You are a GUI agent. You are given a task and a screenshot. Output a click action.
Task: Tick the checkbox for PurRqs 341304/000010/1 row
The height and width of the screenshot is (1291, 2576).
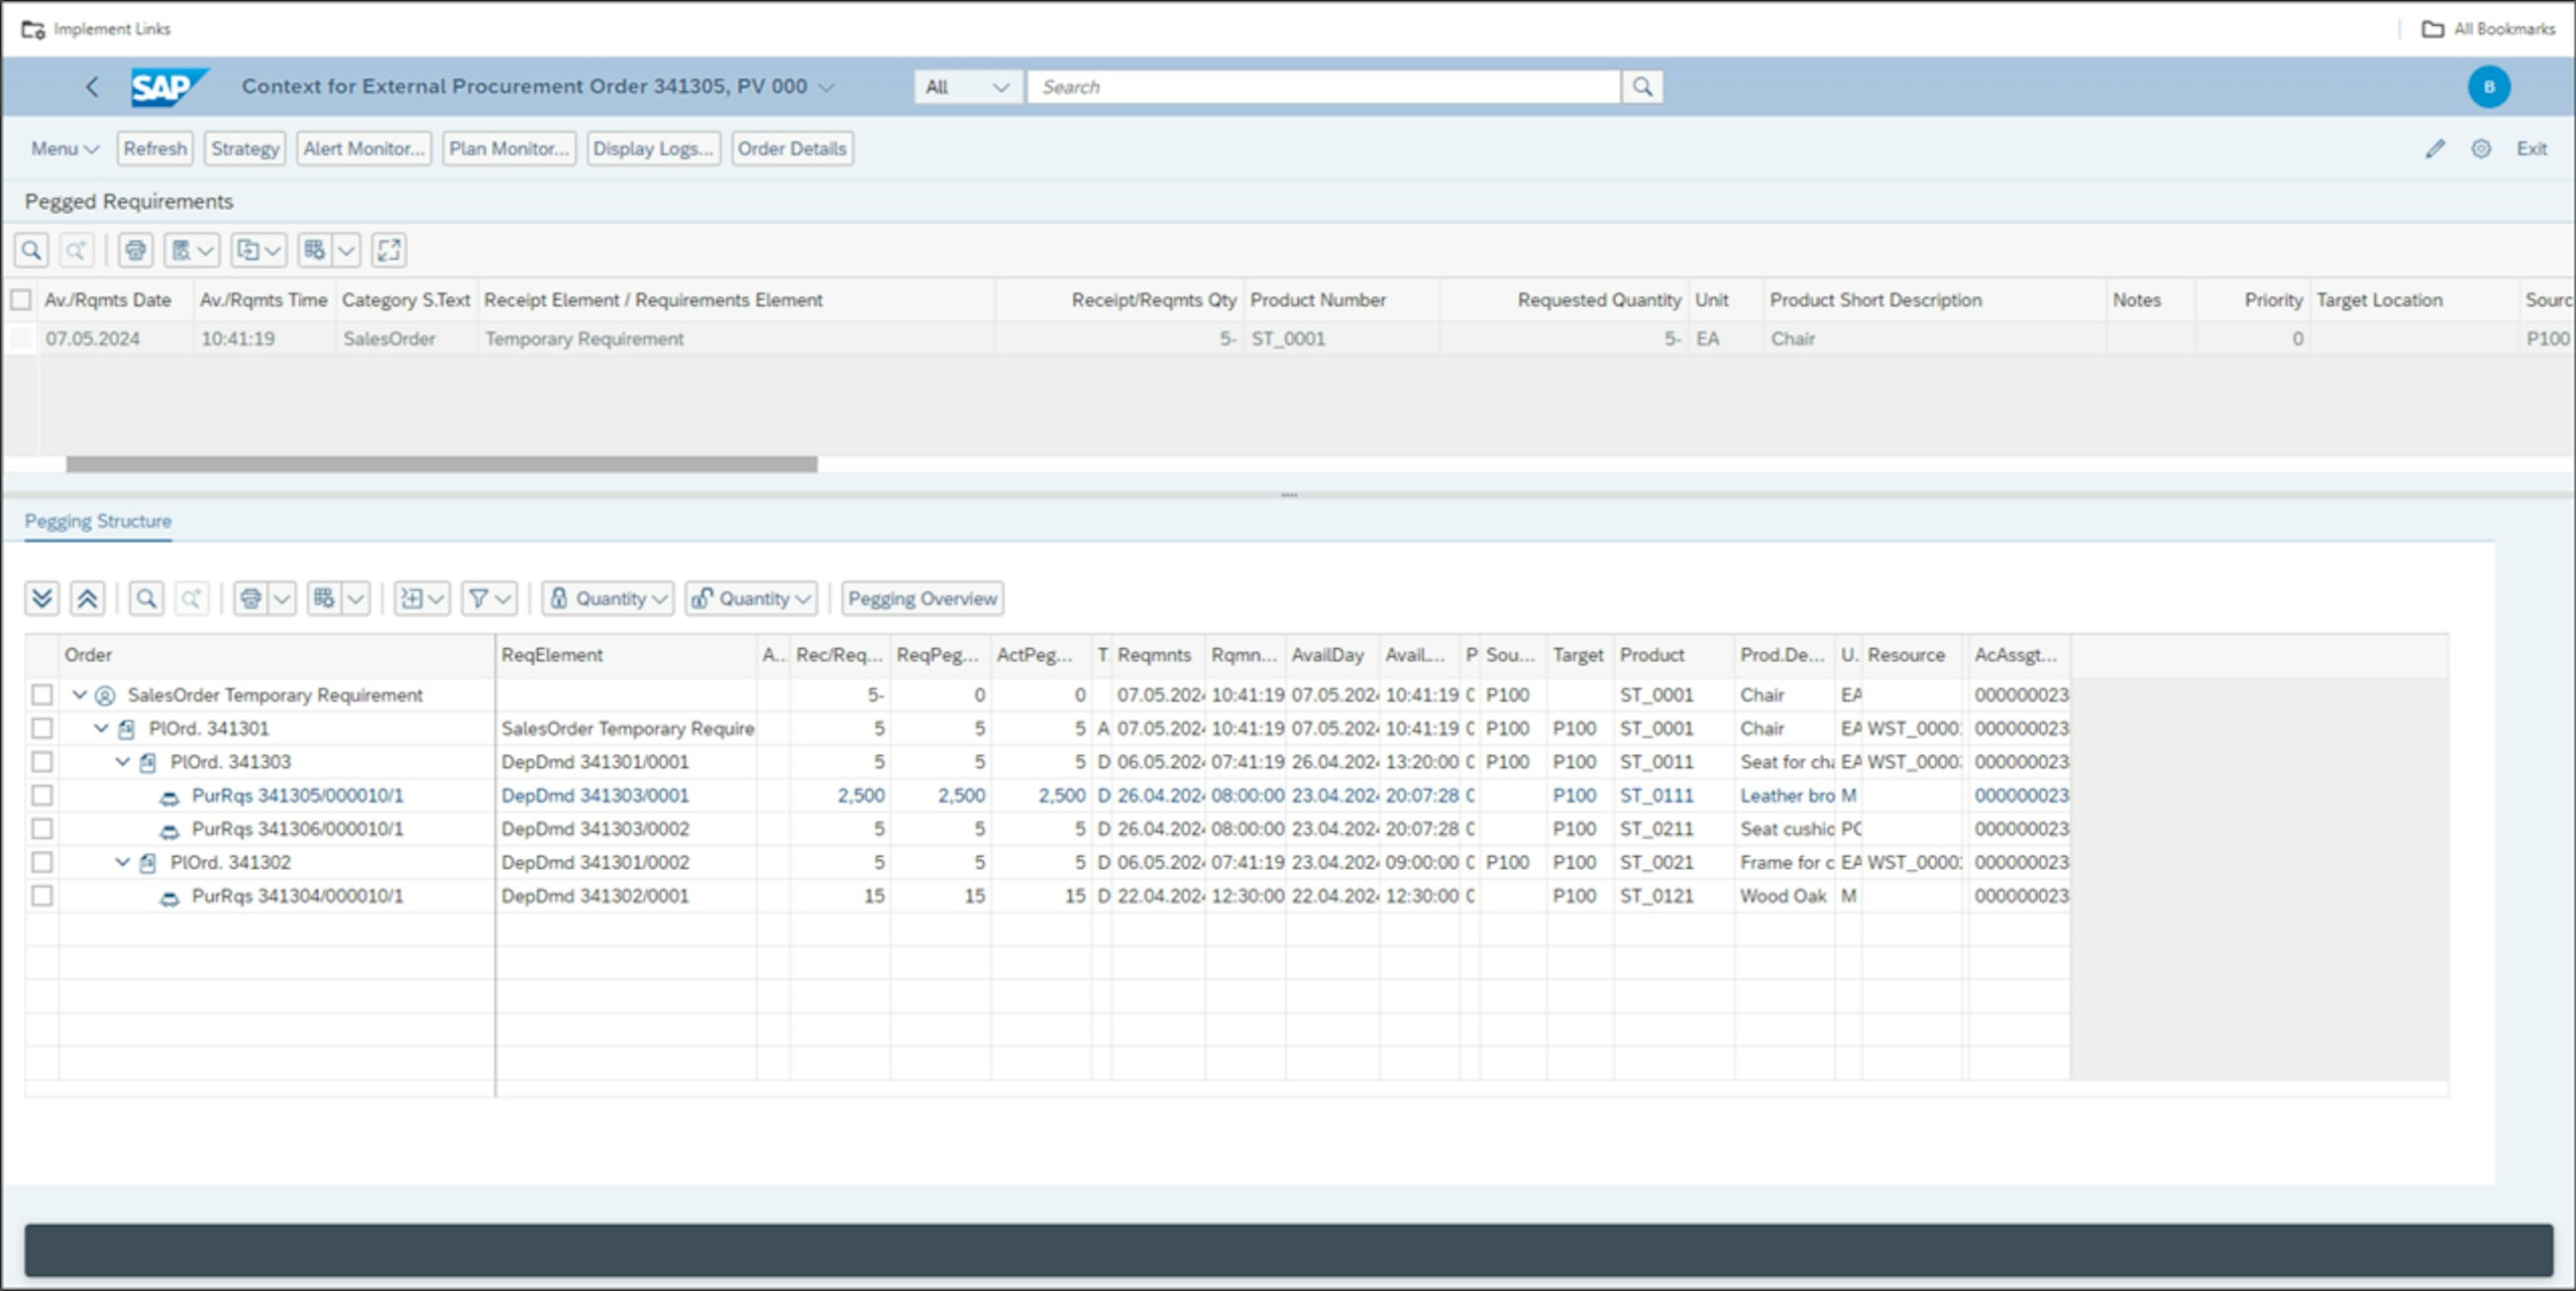coord(42,896)
